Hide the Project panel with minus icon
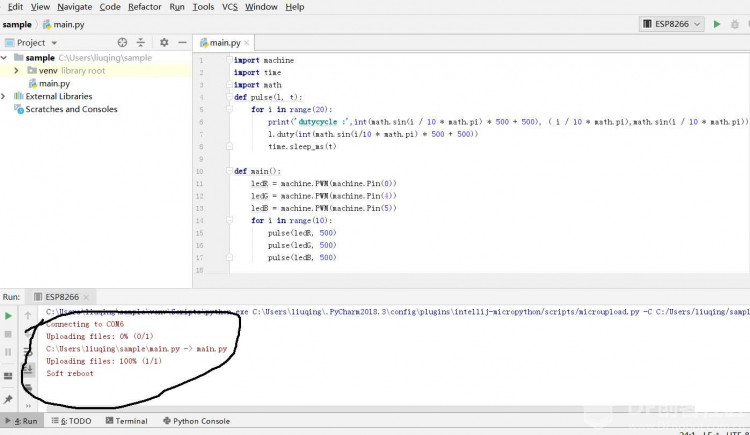 point(182,43)
